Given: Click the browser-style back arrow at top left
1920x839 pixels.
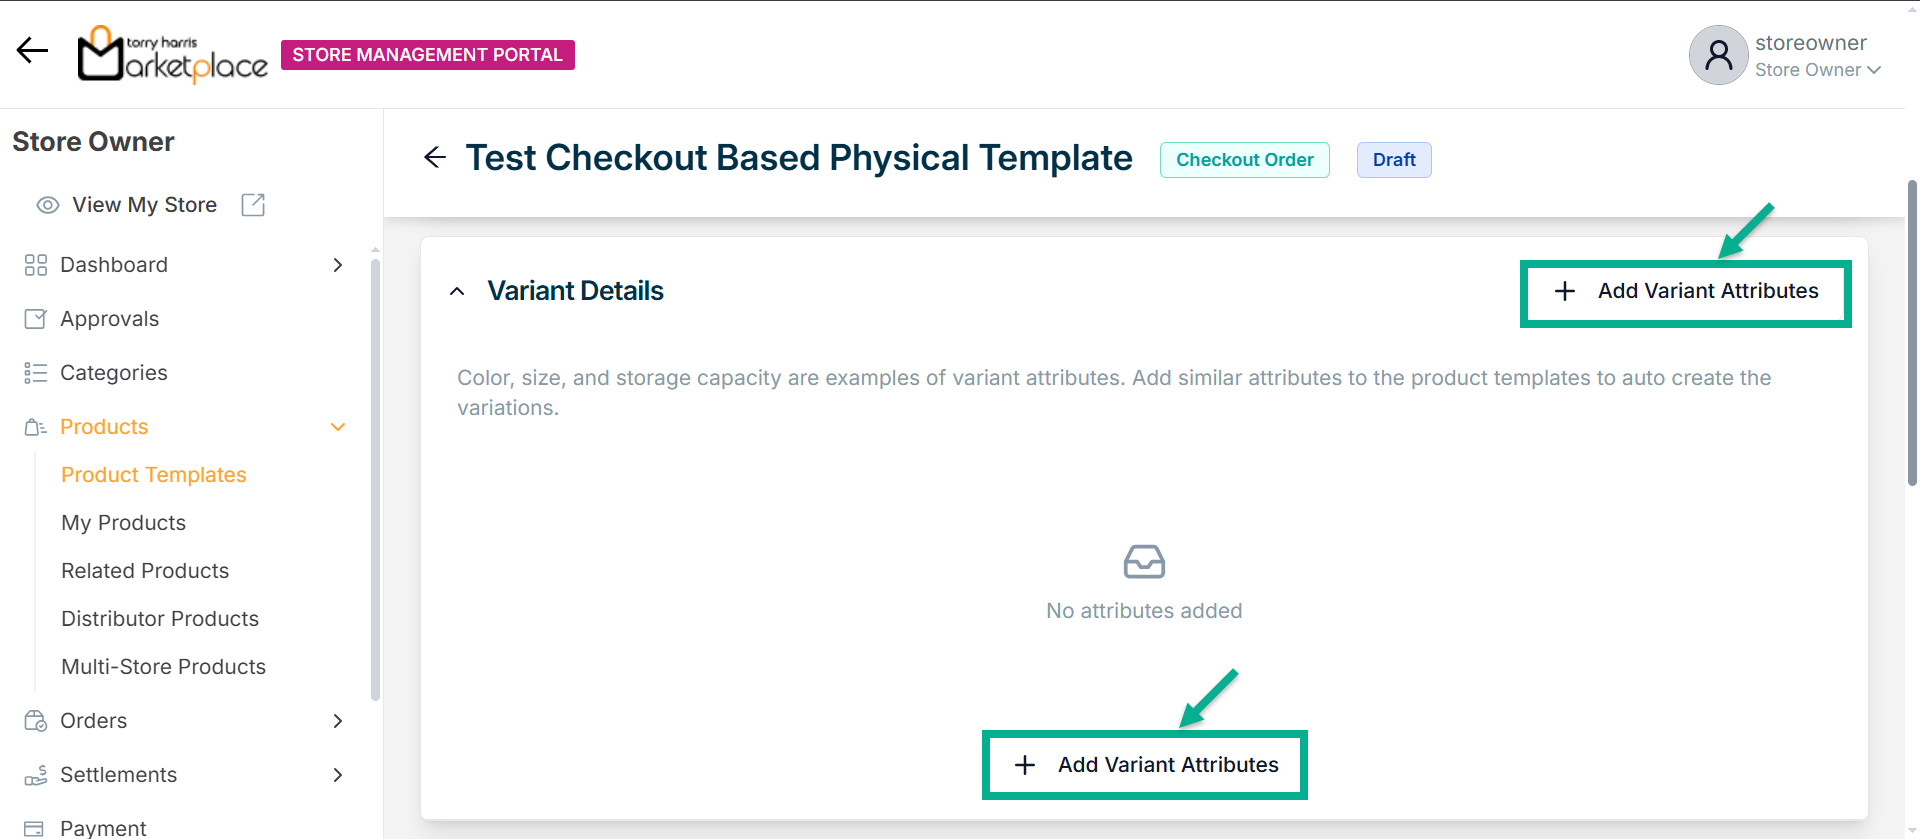Looking at the screenshot, I should pos(32,50).
